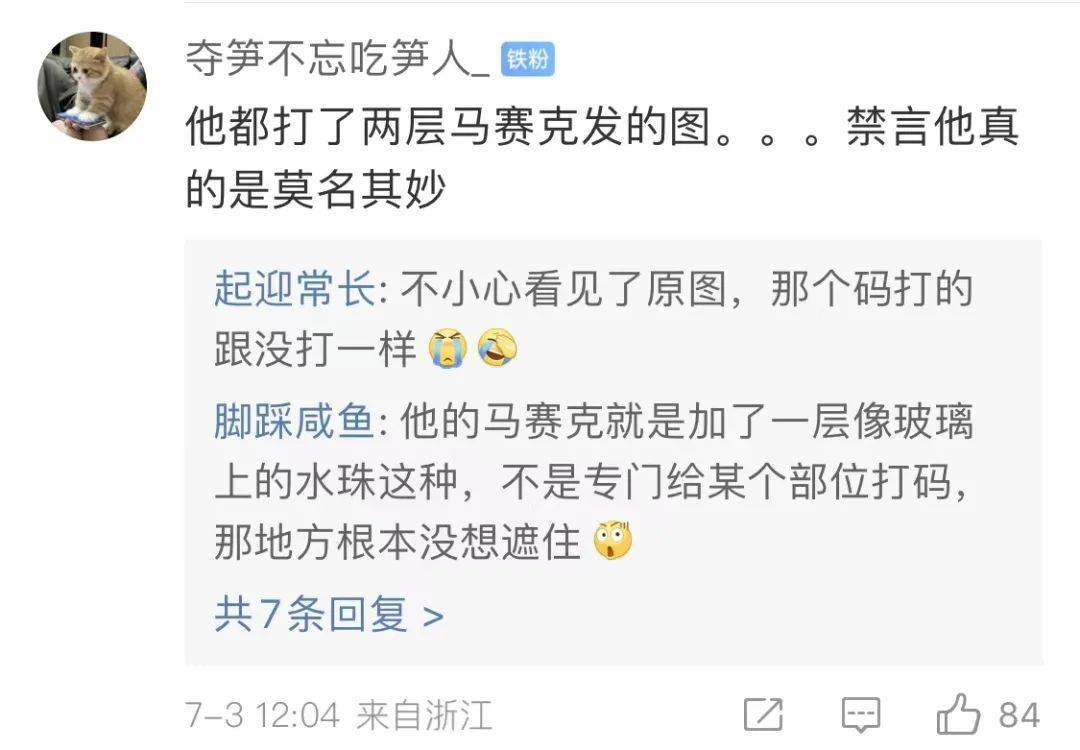
Task: Tap the like count 84
Action: pos(1019,715)
